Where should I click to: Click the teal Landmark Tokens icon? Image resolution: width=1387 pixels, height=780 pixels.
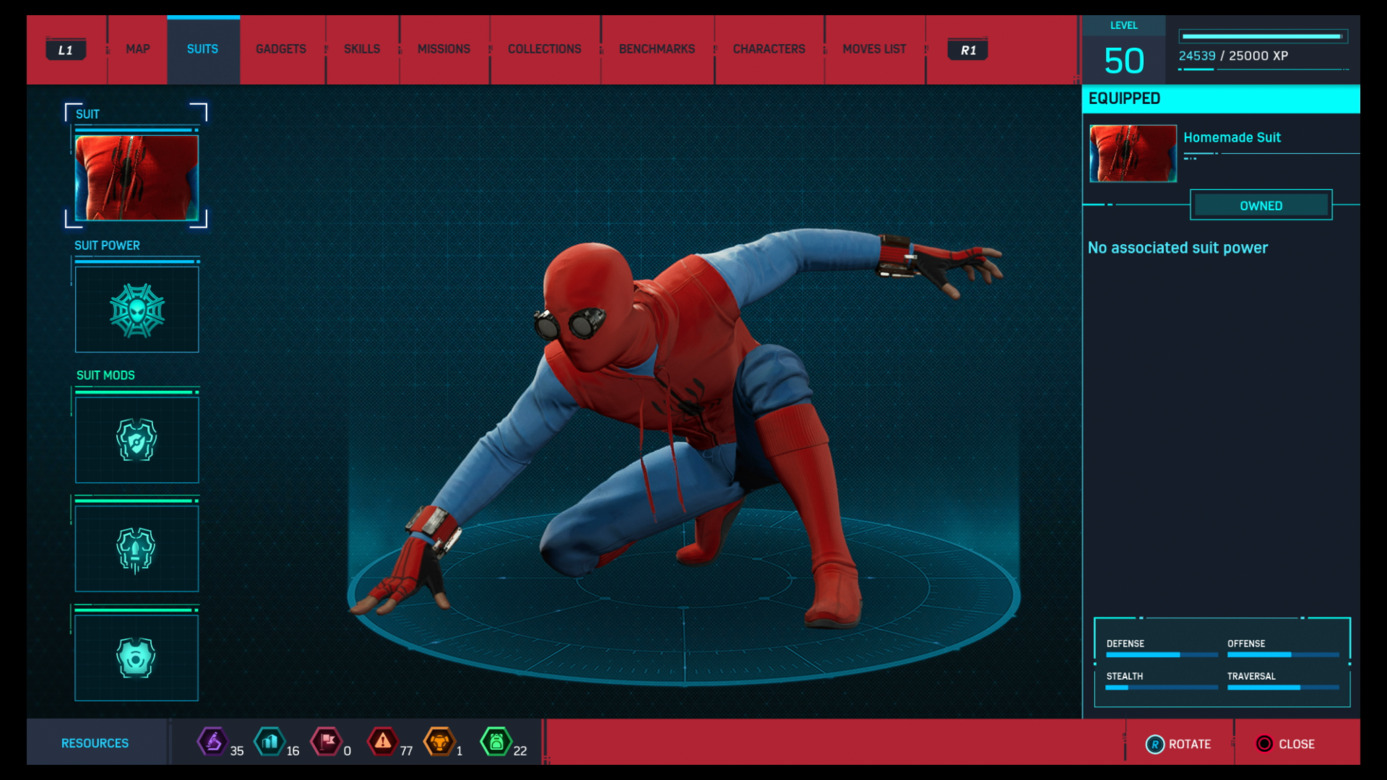click(x=269, y=742)
